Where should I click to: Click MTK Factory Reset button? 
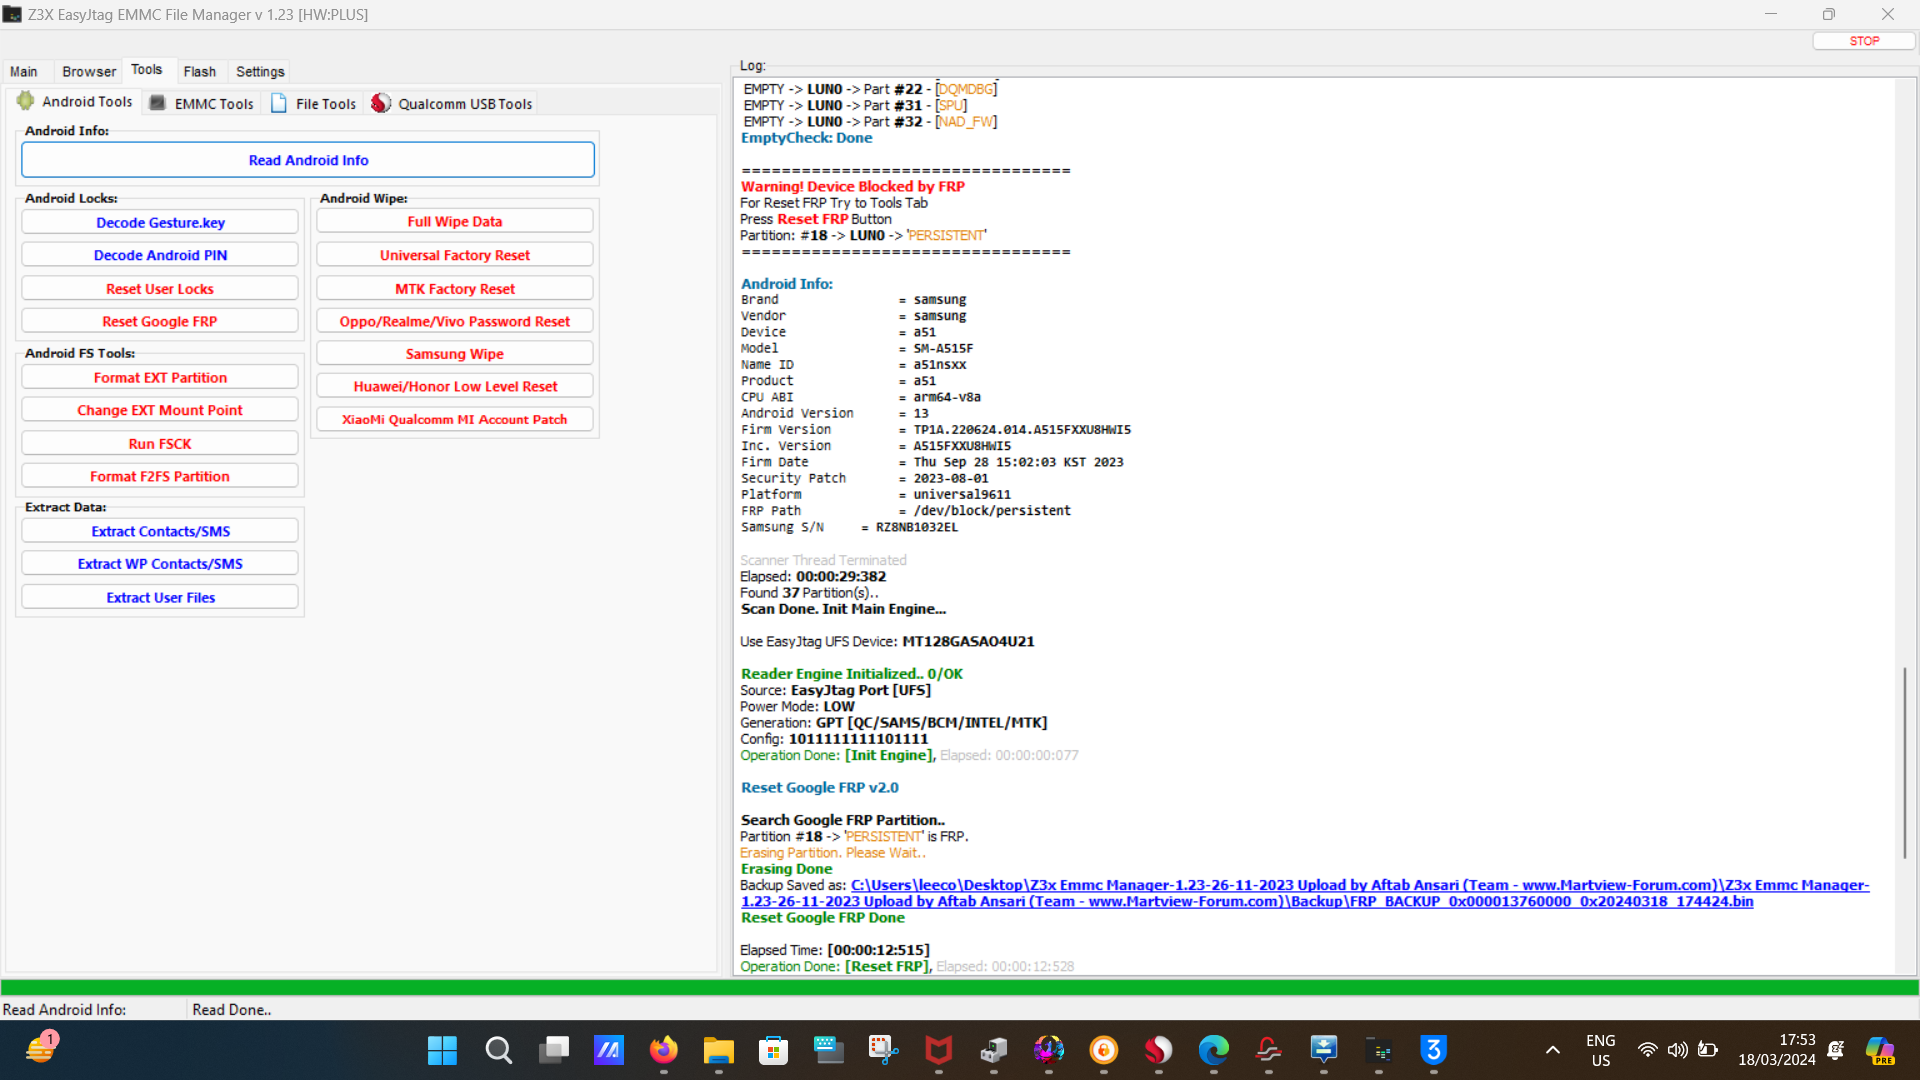(455, 289)
